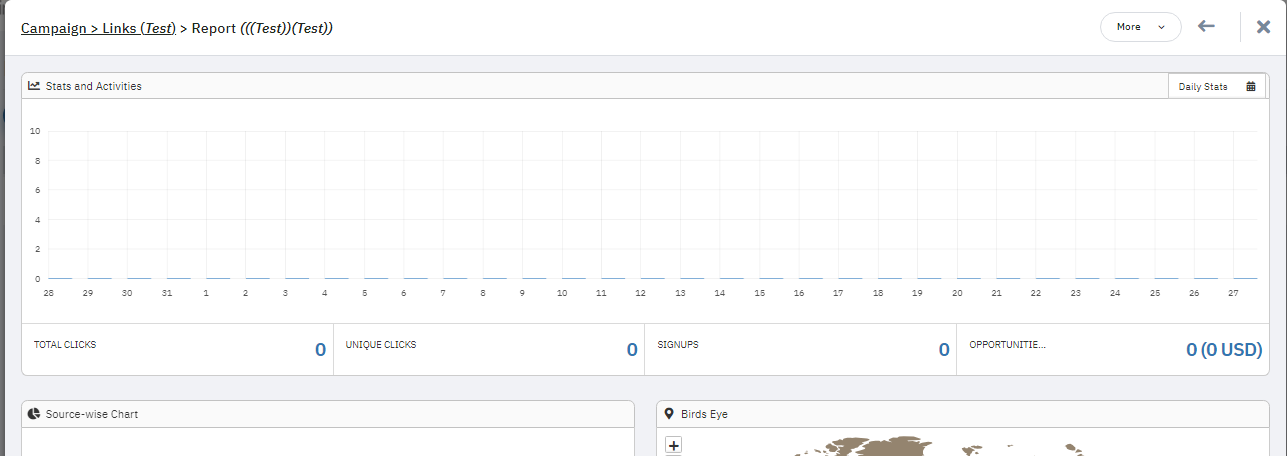The image size is (1287, 456).
Task: Click the calendar icon beside Daily Stats
Action: point(1251,86)
